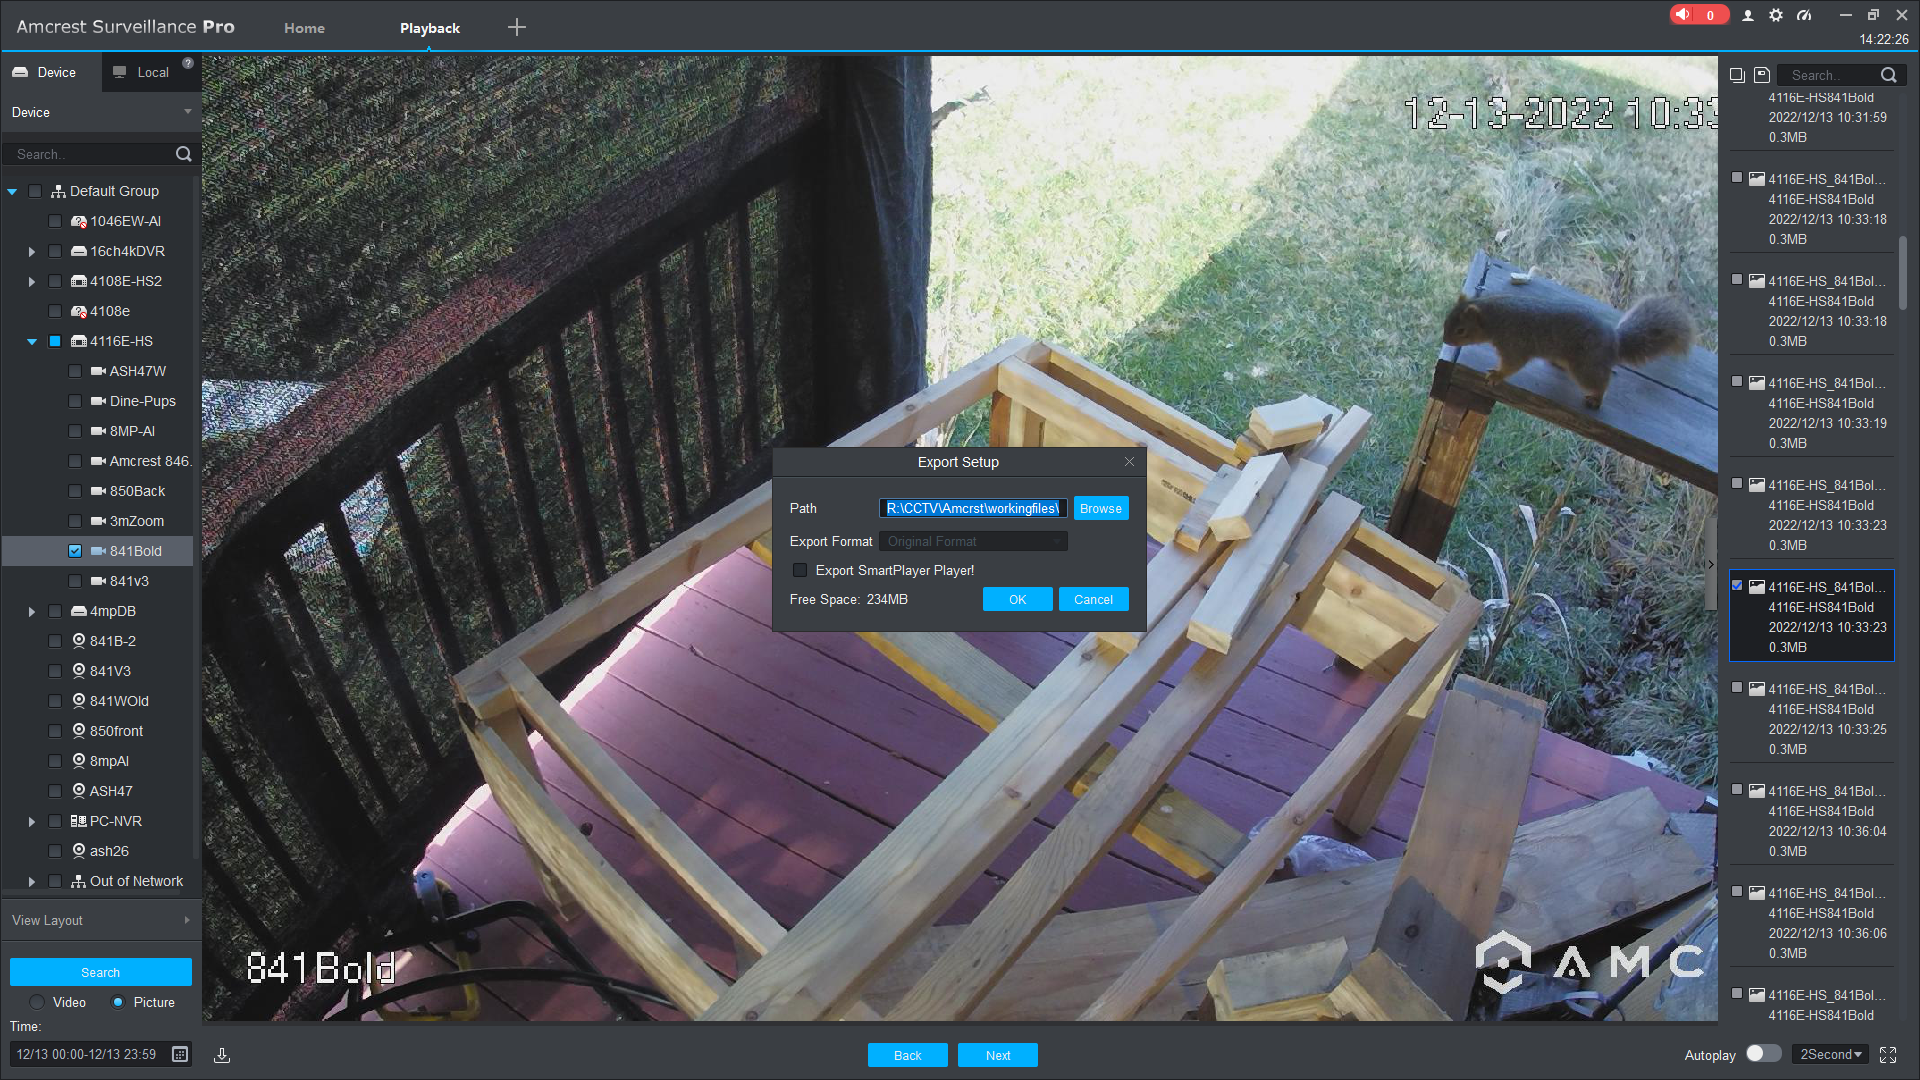Open the user account icon
The image size is (1920, 1080).
point(1748,15)
